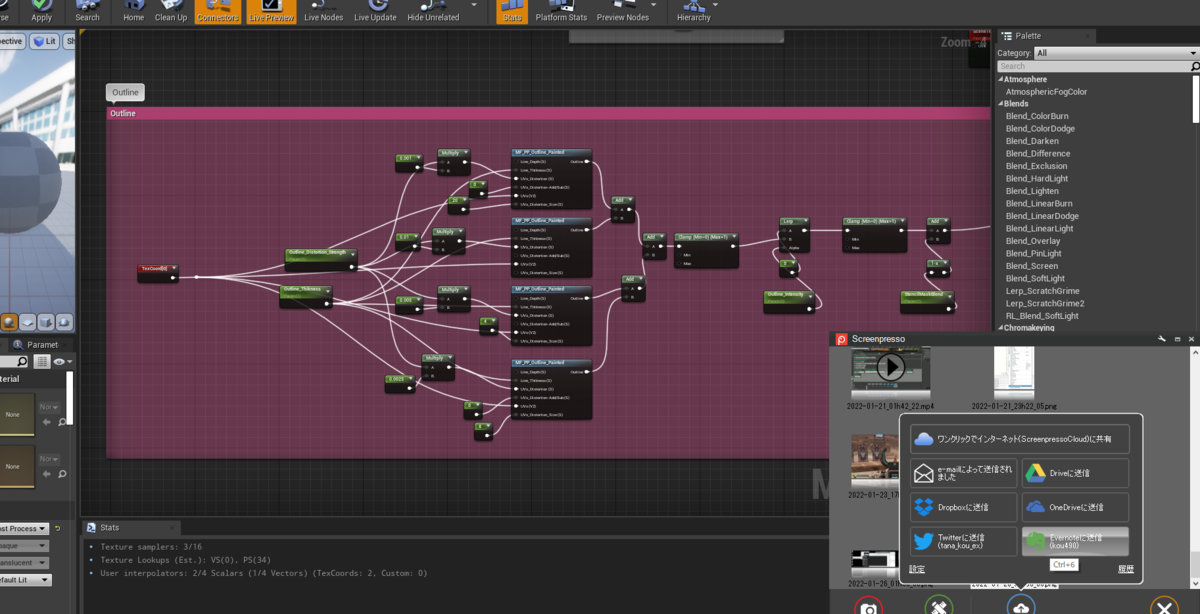The height and width of the screenshot is (614, 1200).
Task: Open the Palette Category All dropdown
Action: [1115, 53]
